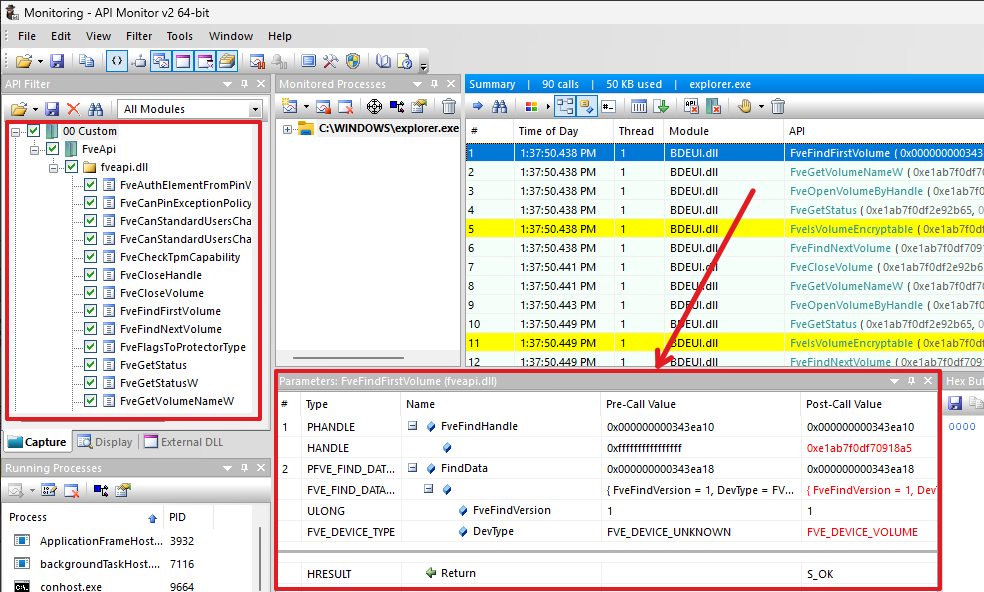Clear the API filter with the red X icon
Image resolution: width=984 pixels, height=592 pixels.
pos(73,108)
